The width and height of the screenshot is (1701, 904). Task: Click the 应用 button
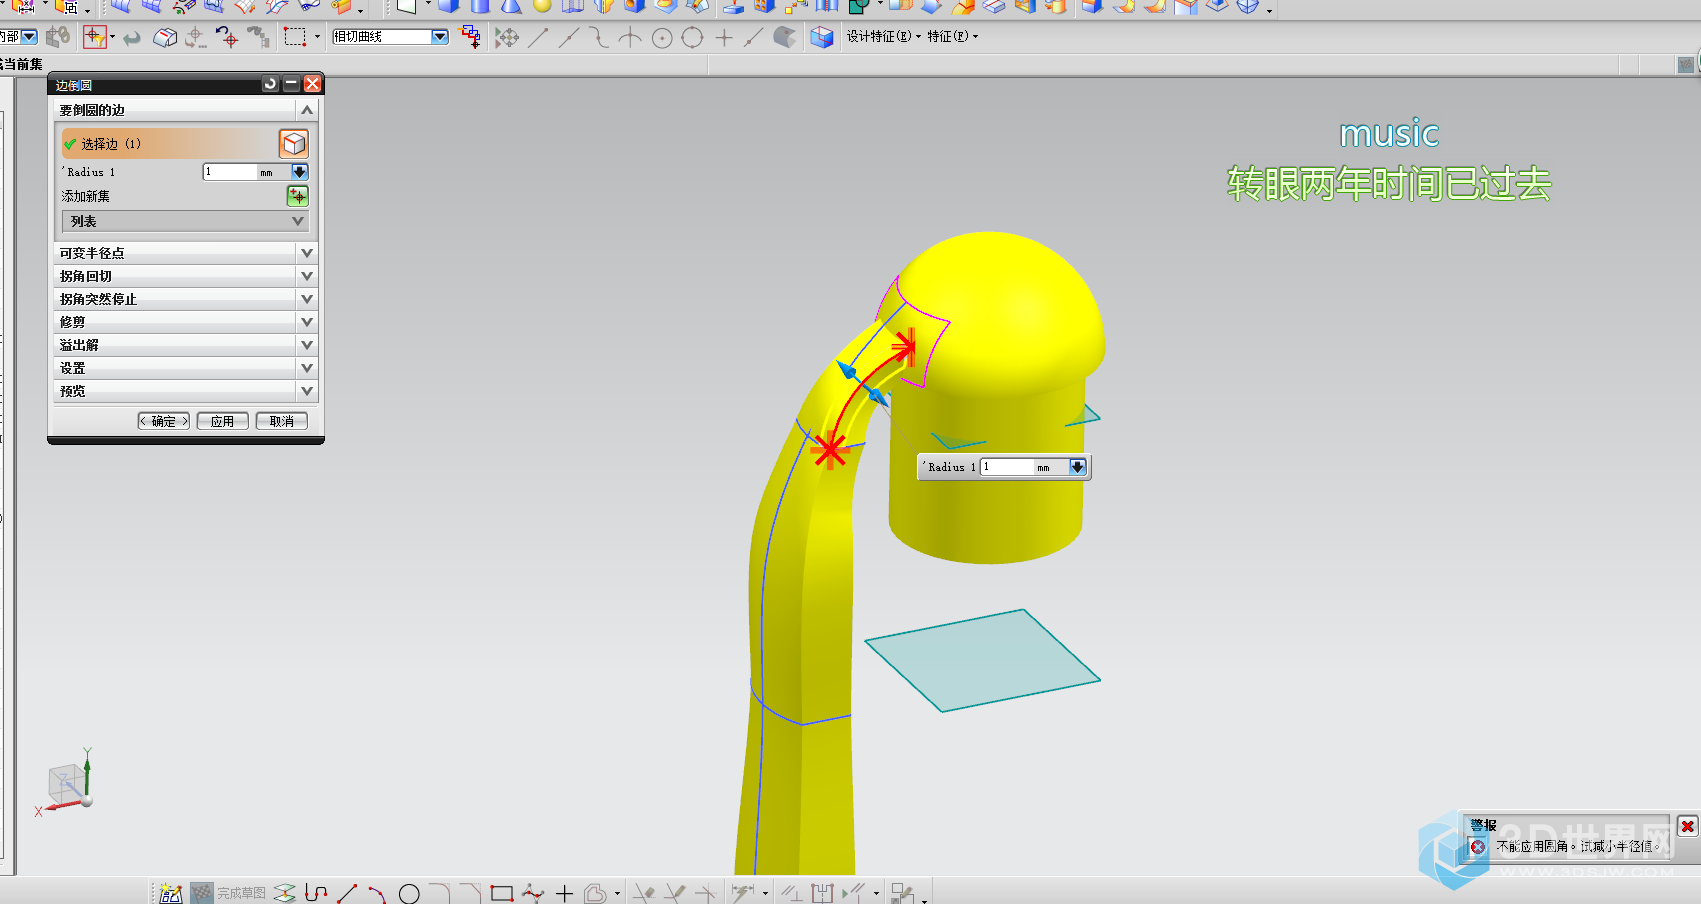tap(222, 421)
